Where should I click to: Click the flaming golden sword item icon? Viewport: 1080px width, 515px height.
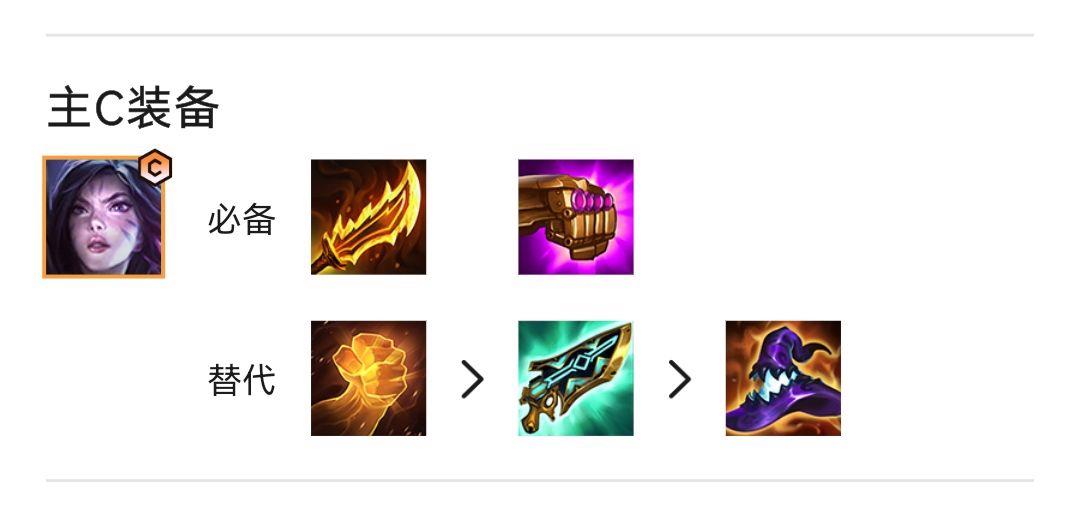click(368, 217)
